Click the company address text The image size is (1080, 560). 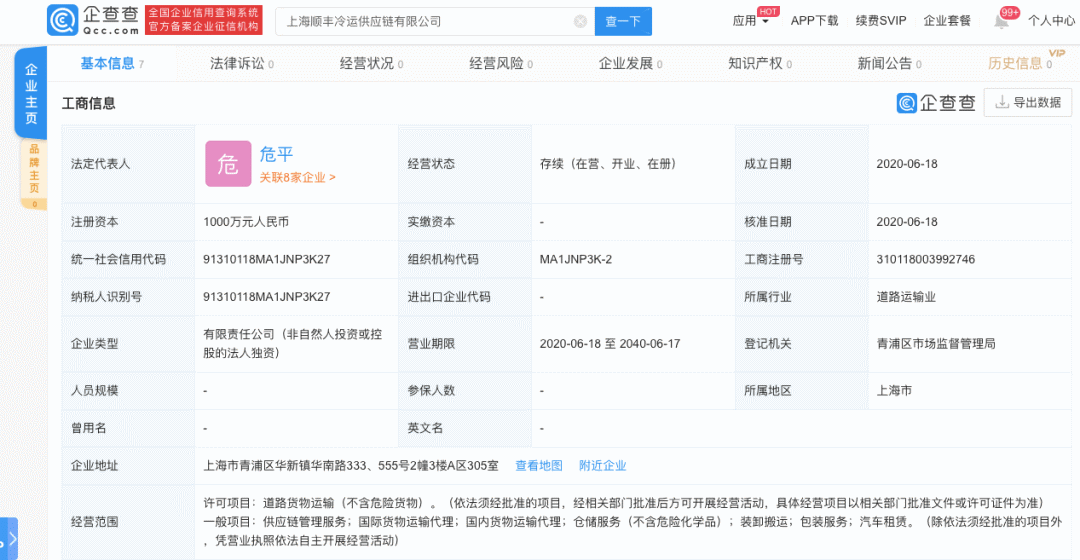click(x=351, y=466)
